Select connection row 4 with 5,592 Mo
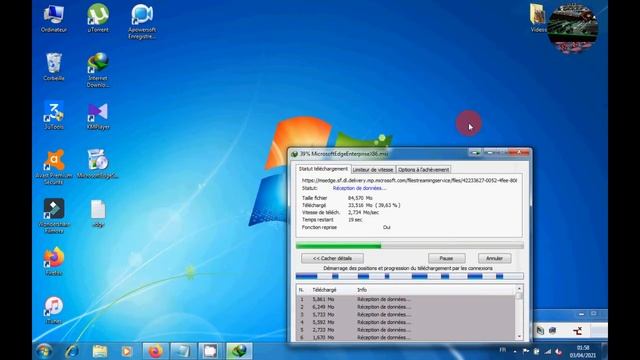 (405, 322)
